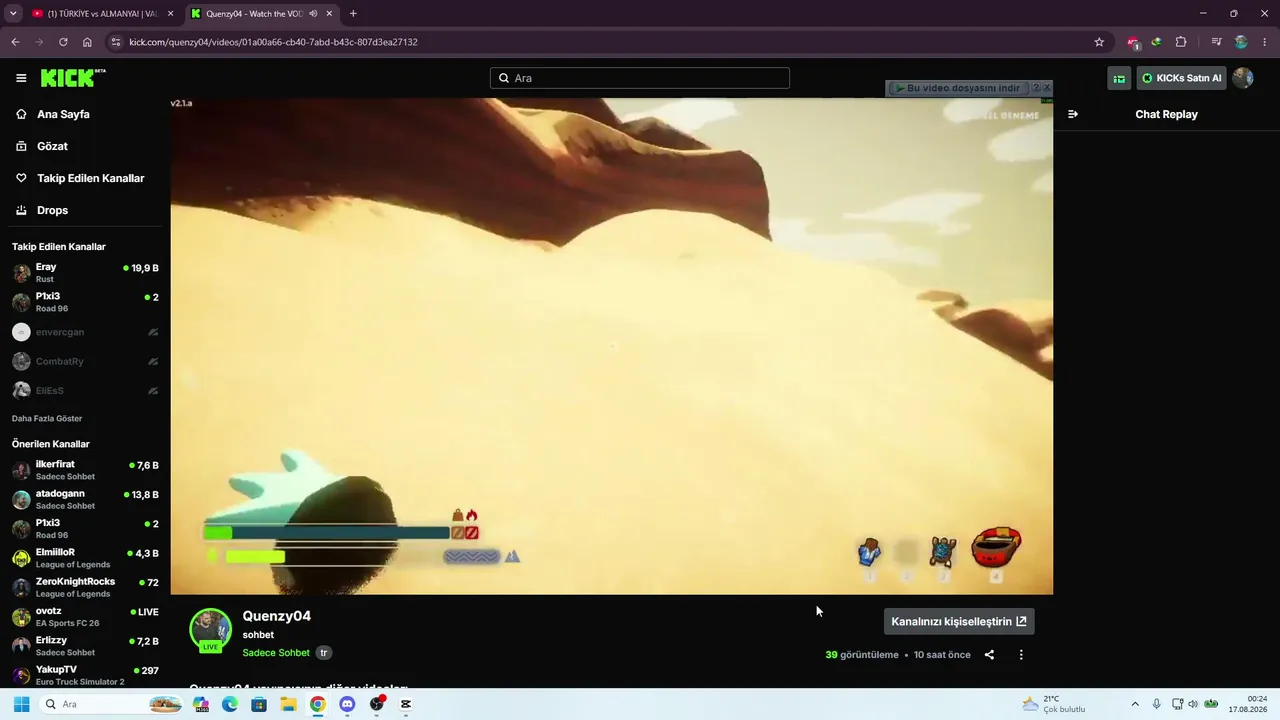Open Erlizzy's recommended channel

point(85,646)
